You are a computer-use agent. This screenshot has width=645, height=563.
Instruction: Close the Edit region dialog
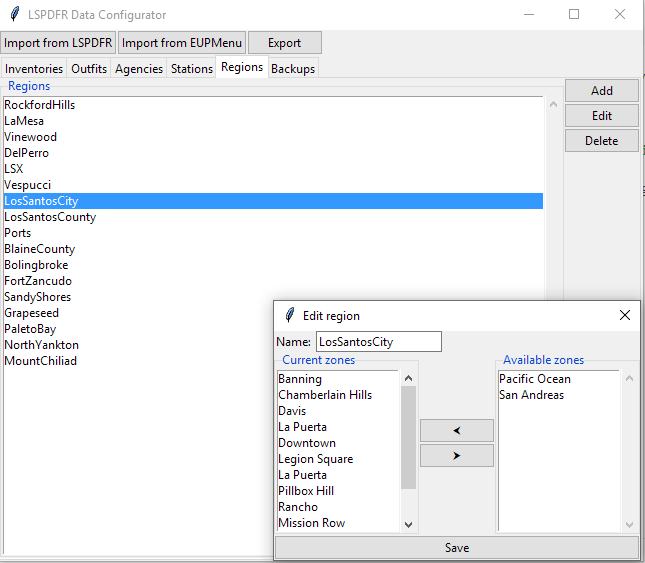coord(625,315)
